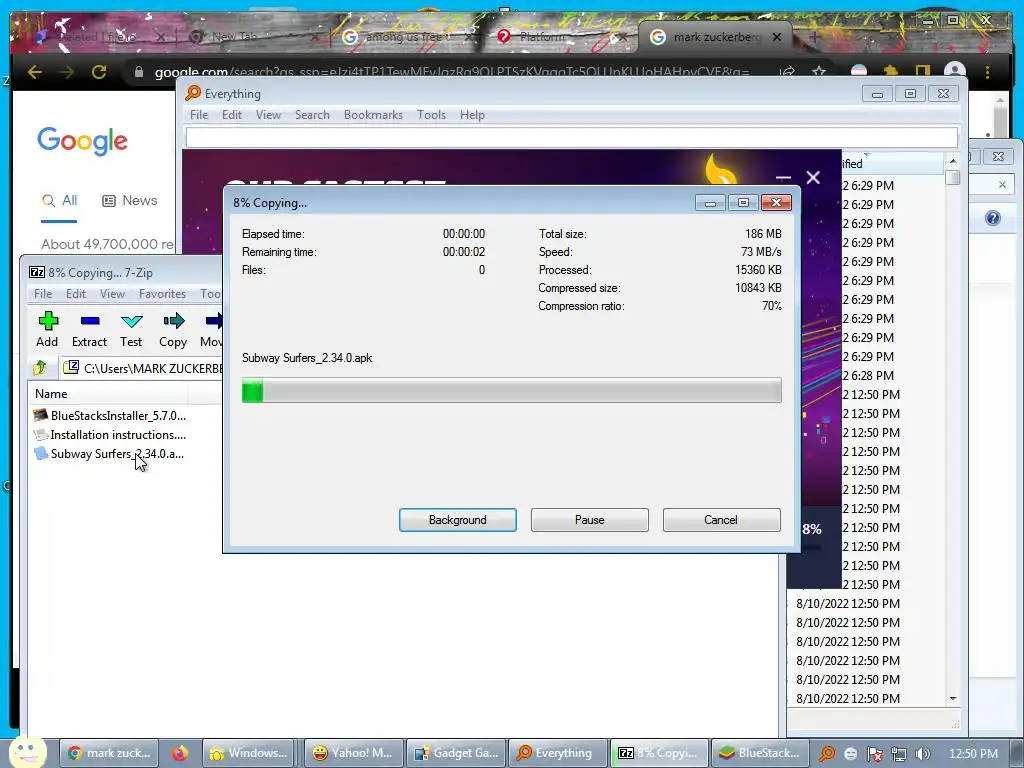Click the 12:50 PM taskbar clock

[x=973, y=753]
